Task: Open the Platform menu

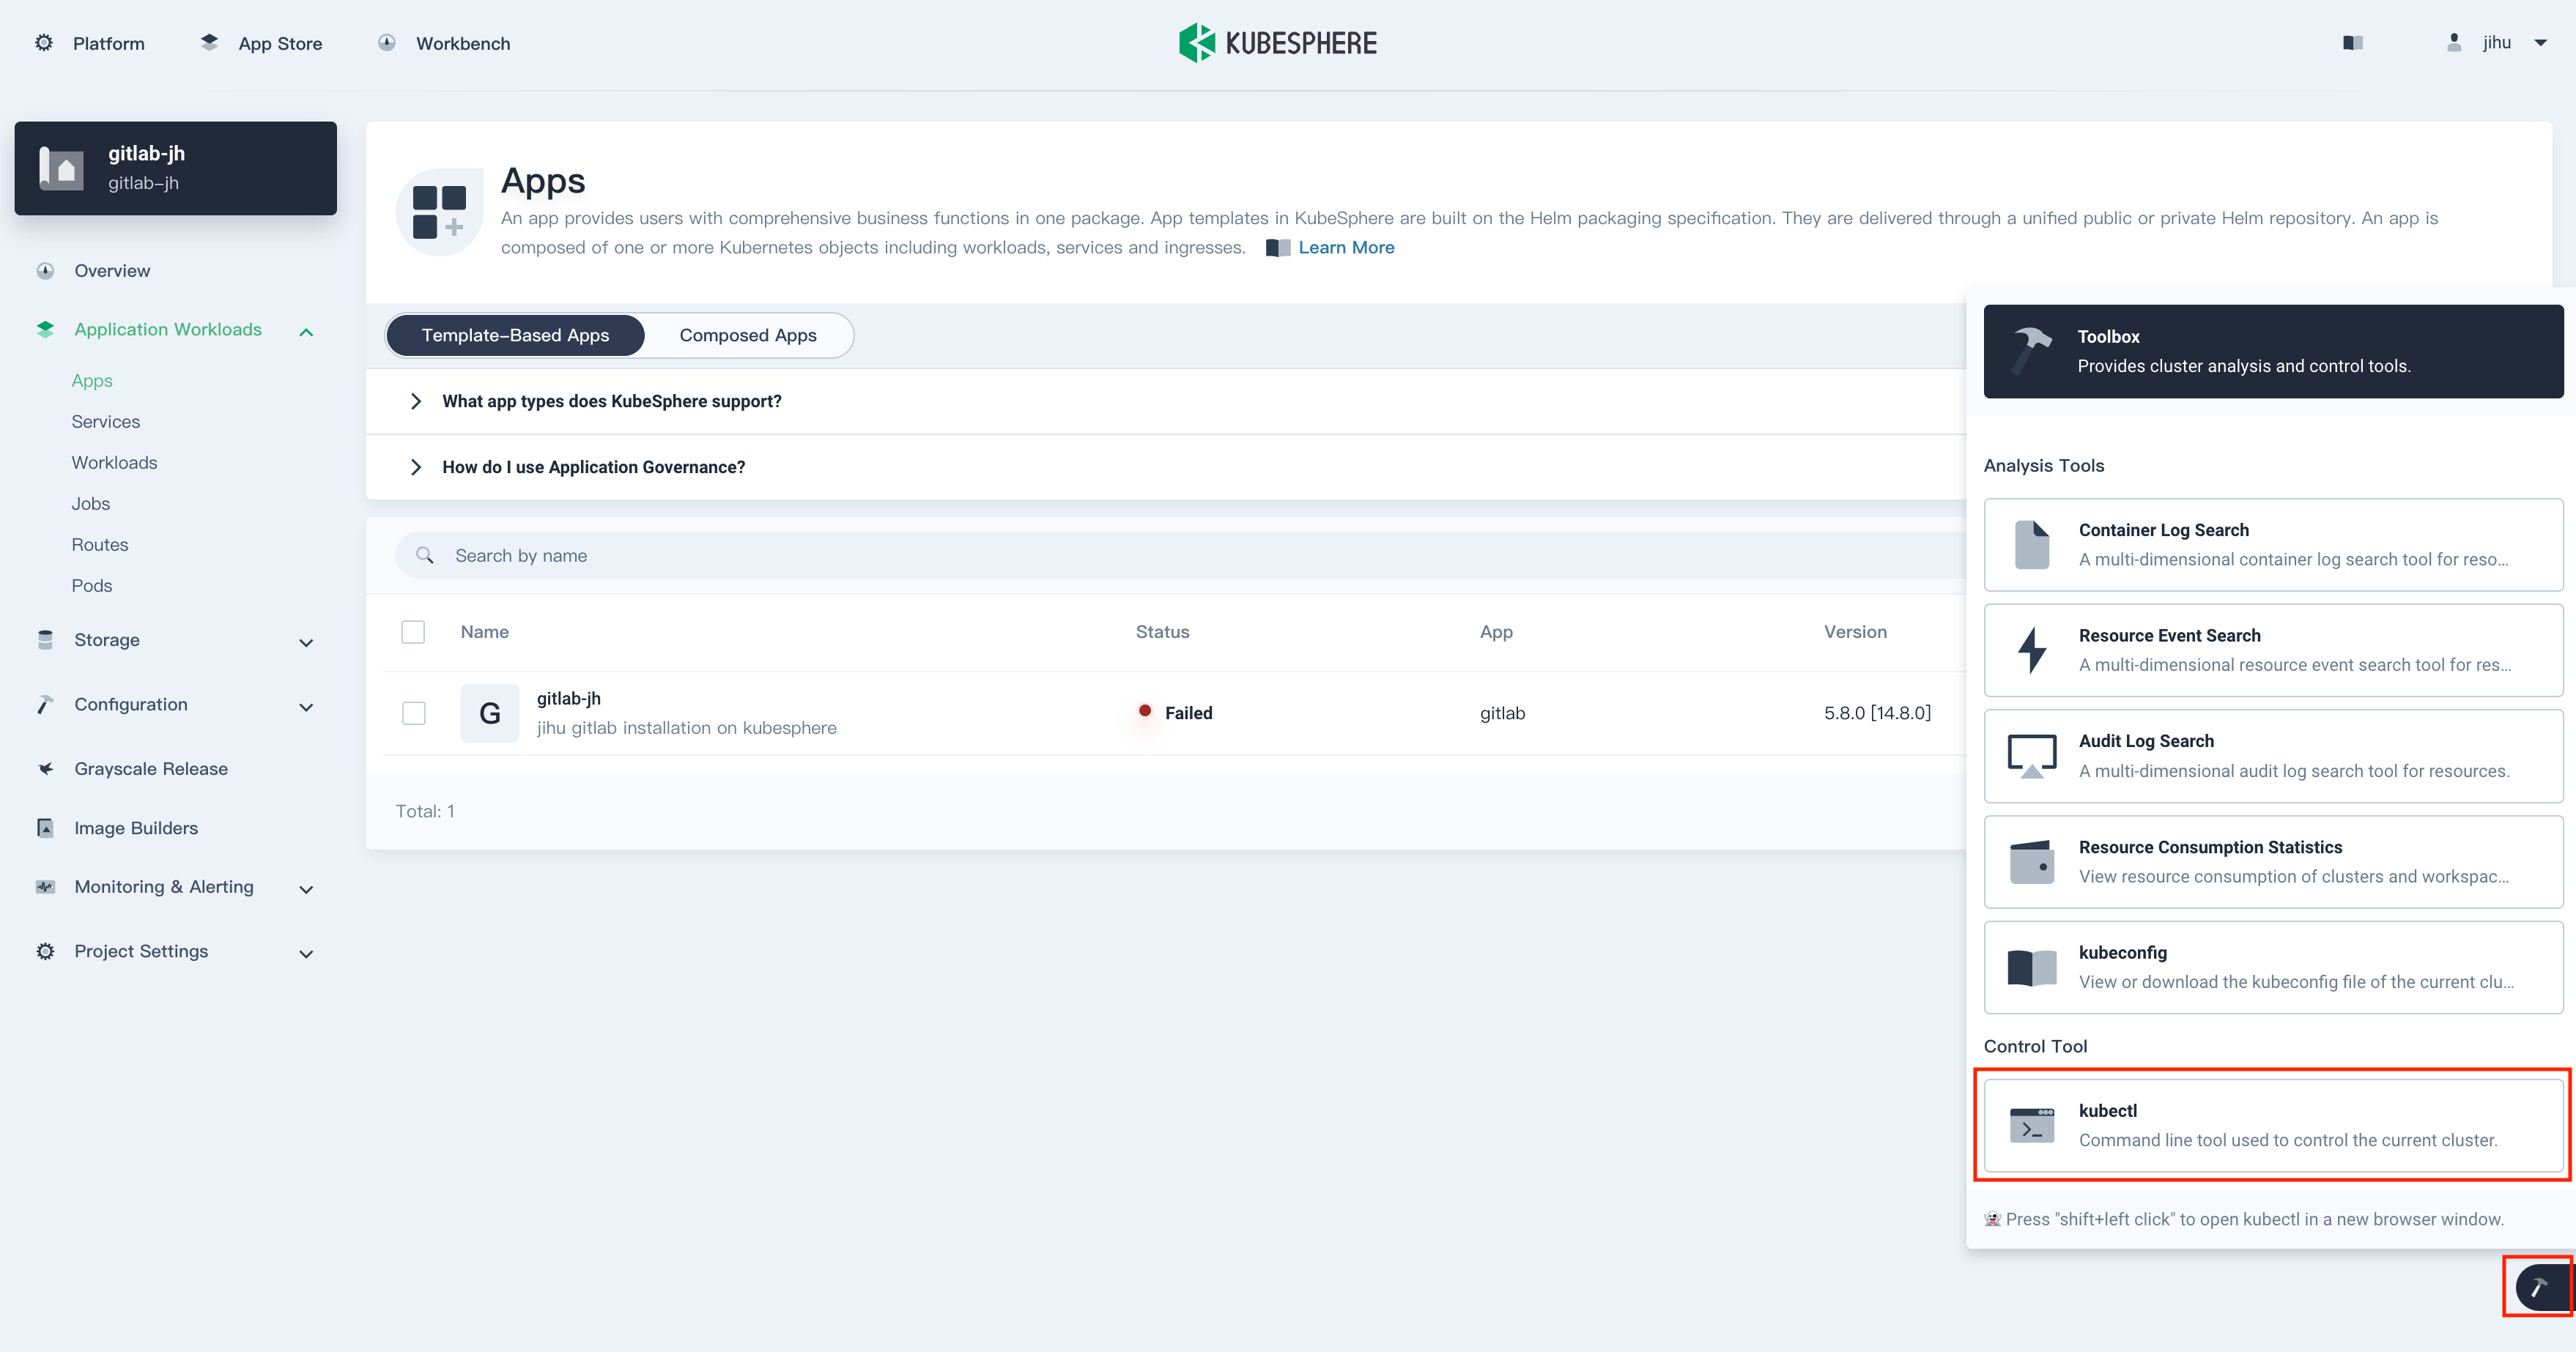Action: pyautogui.click(x=109, y=43)
